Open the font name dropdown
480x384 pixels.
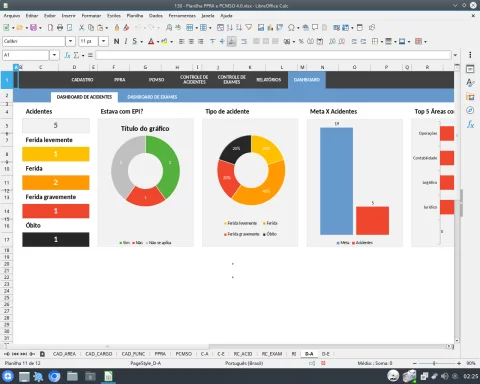(70, 41)
